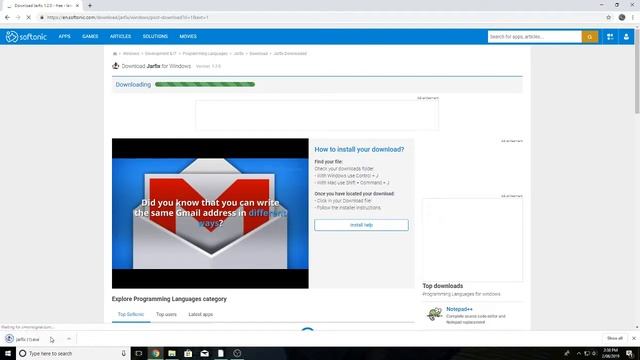Viewport: 640px width, 360px height.
Task: Open the platforms grid icon in header
Action: [610, 37]
